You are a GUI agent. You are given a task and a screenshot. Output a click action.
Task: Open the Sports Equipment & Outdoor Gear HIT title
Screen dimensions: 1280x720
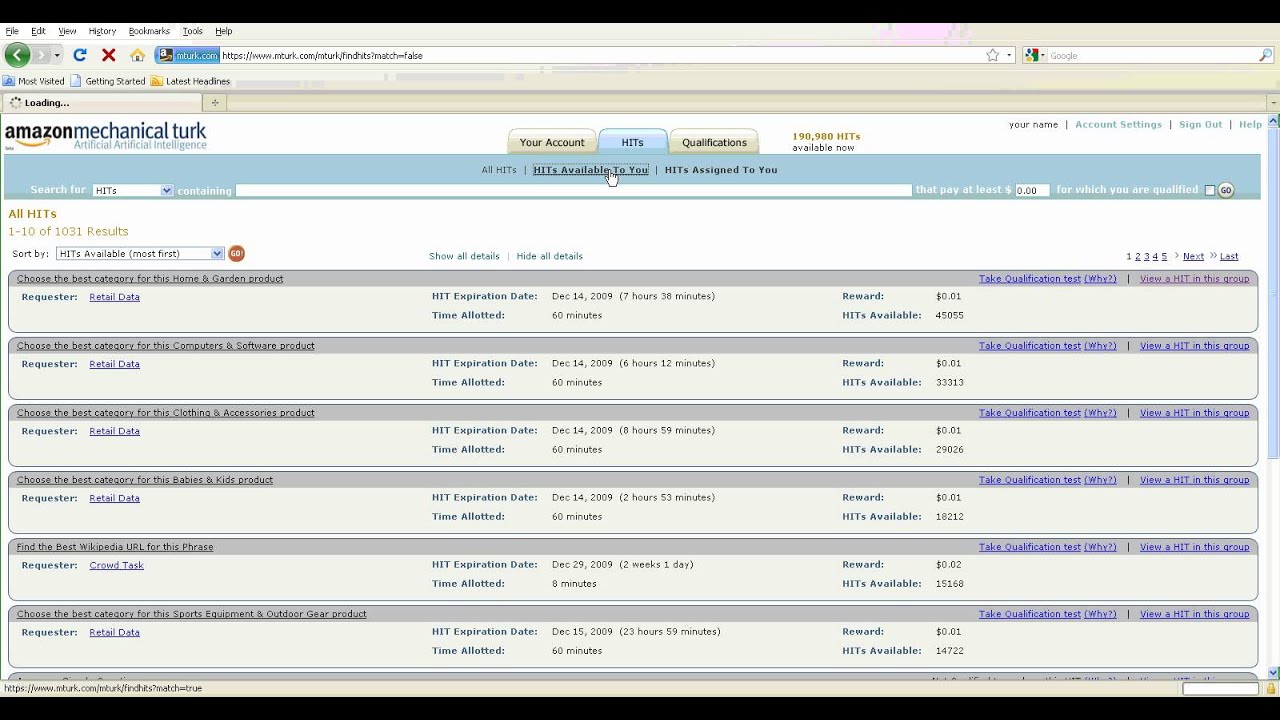pos(192,614)
